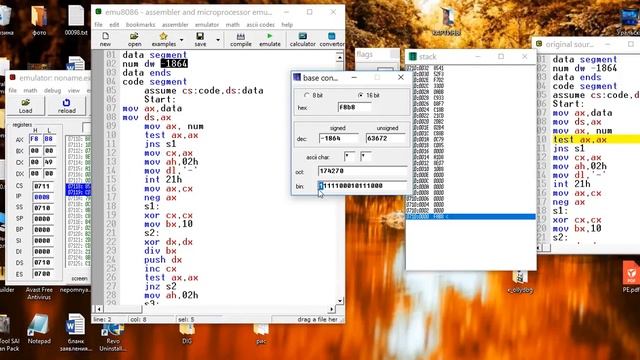Click the editor horizontal scroll right arrow

coord(331,309)
